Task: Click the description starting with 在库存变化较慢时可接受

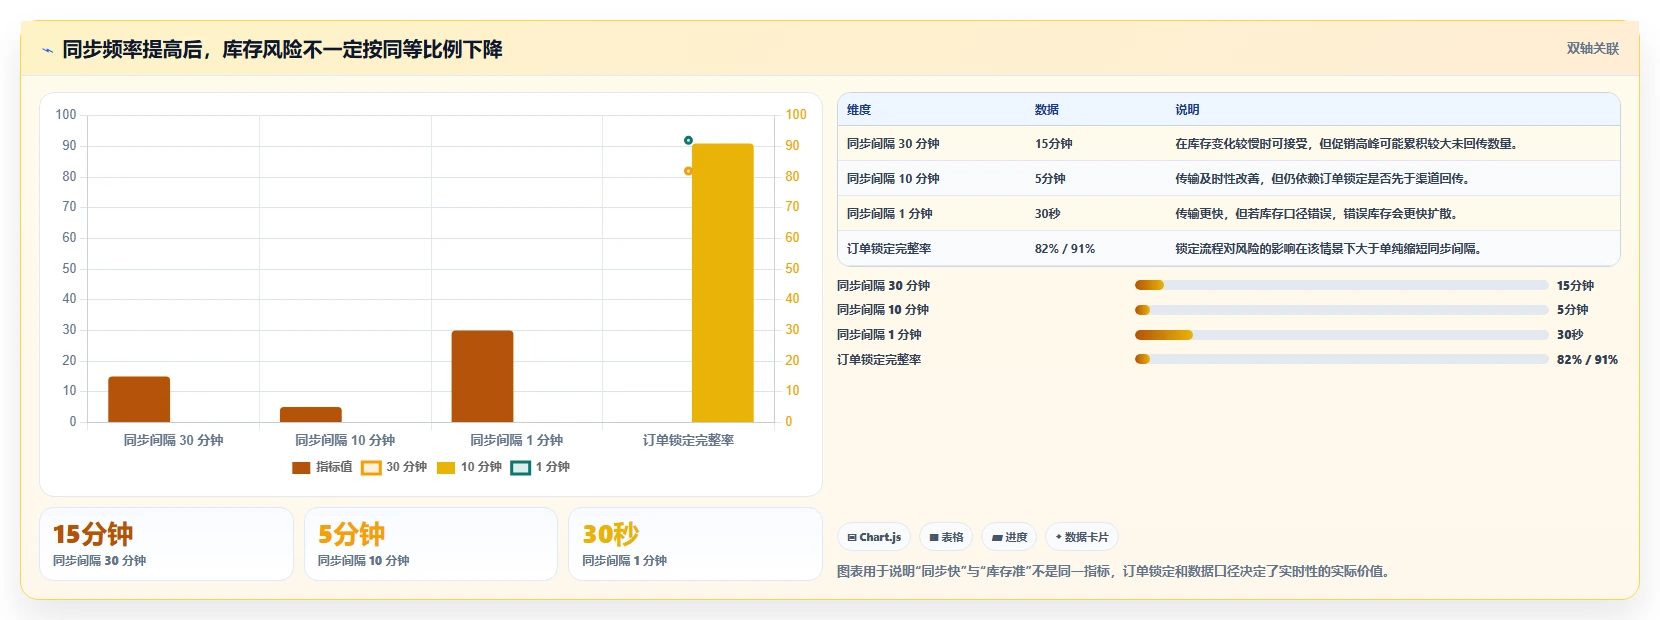Action: [1349, 144]
